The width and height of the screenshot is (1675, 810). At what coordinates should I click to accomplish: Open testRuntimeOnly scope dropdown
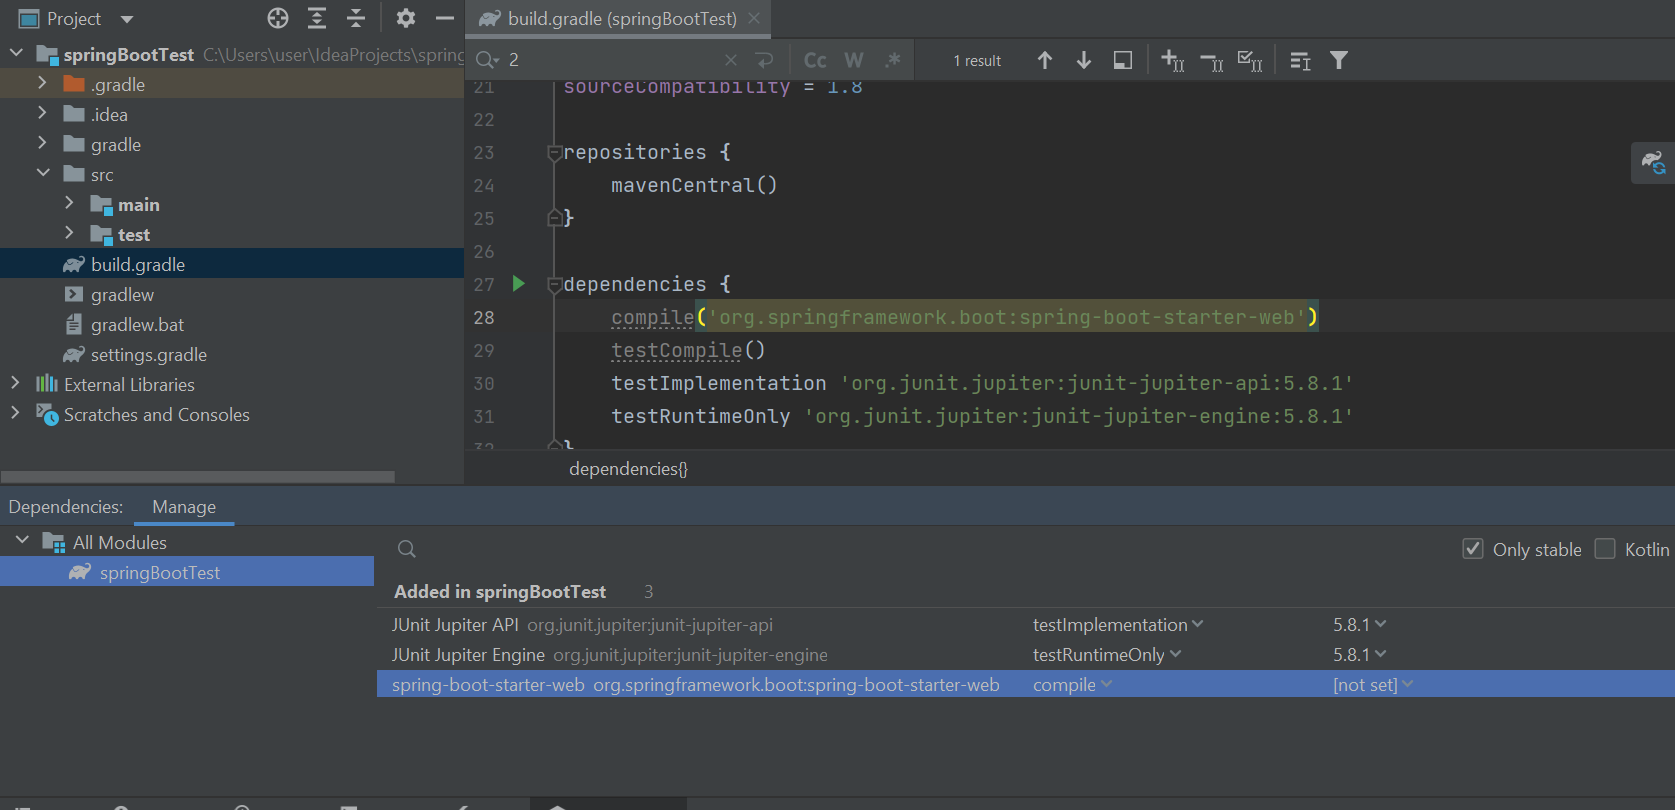(1107, 655)
